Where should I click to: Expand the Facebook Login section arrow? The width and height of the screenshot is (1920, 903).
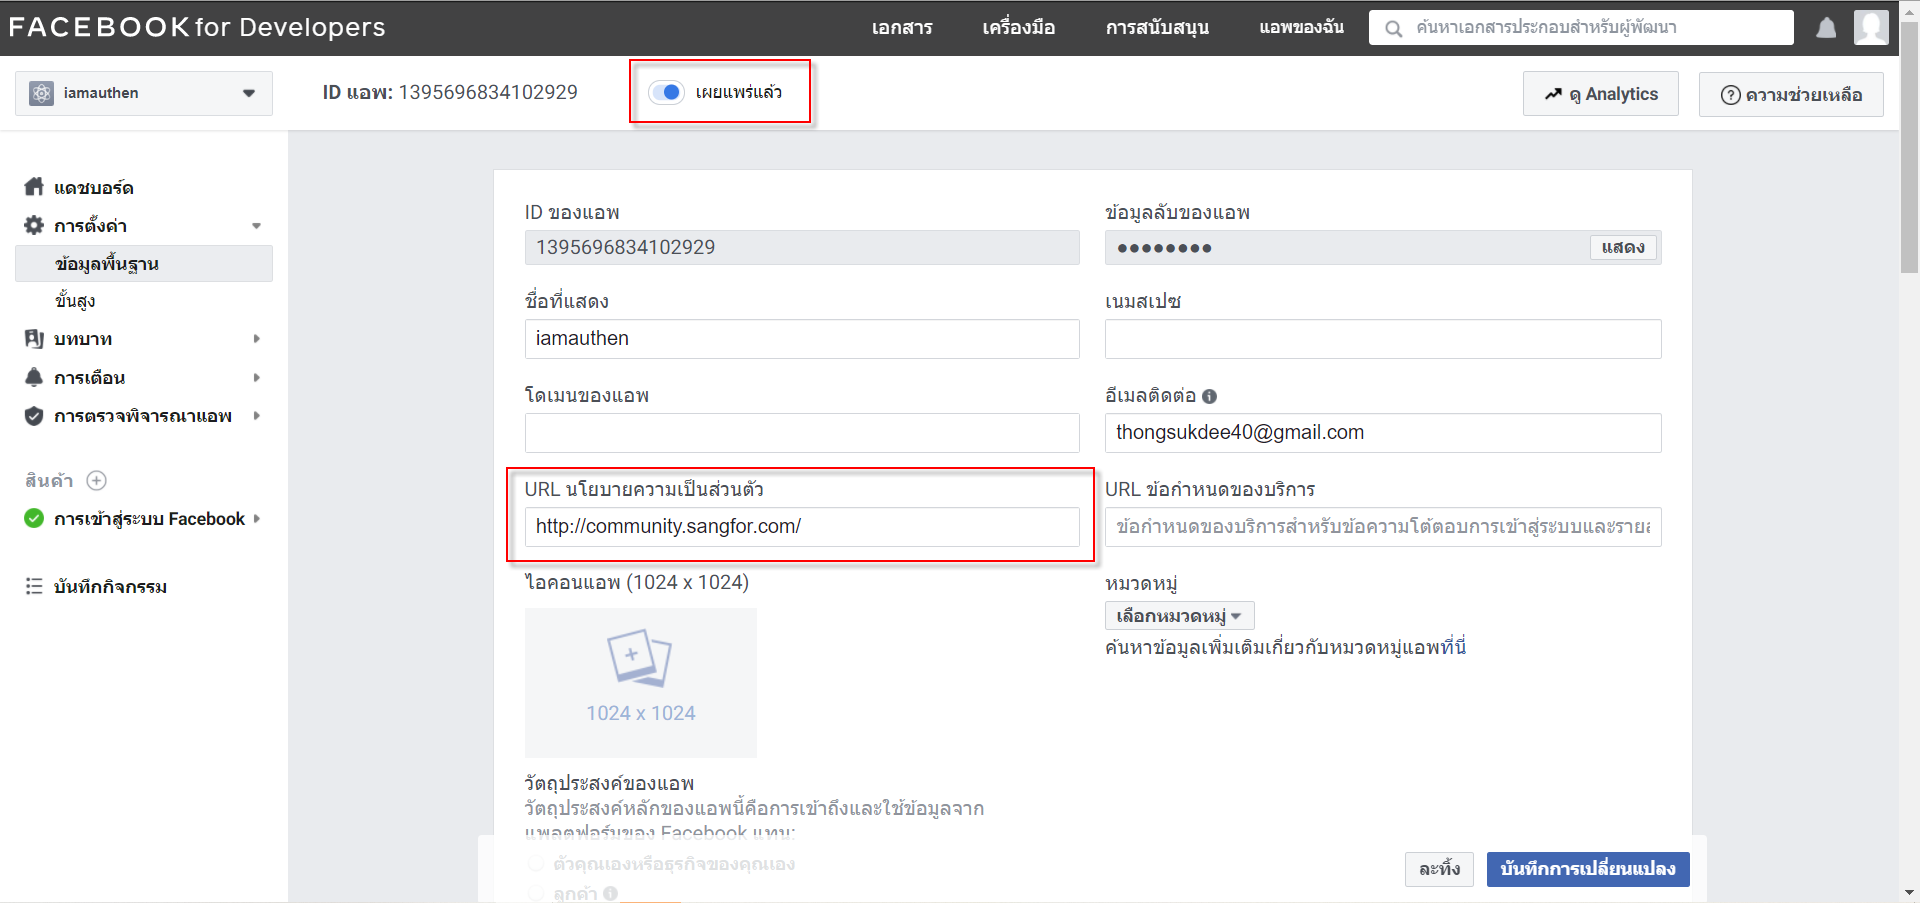(257, 519)
